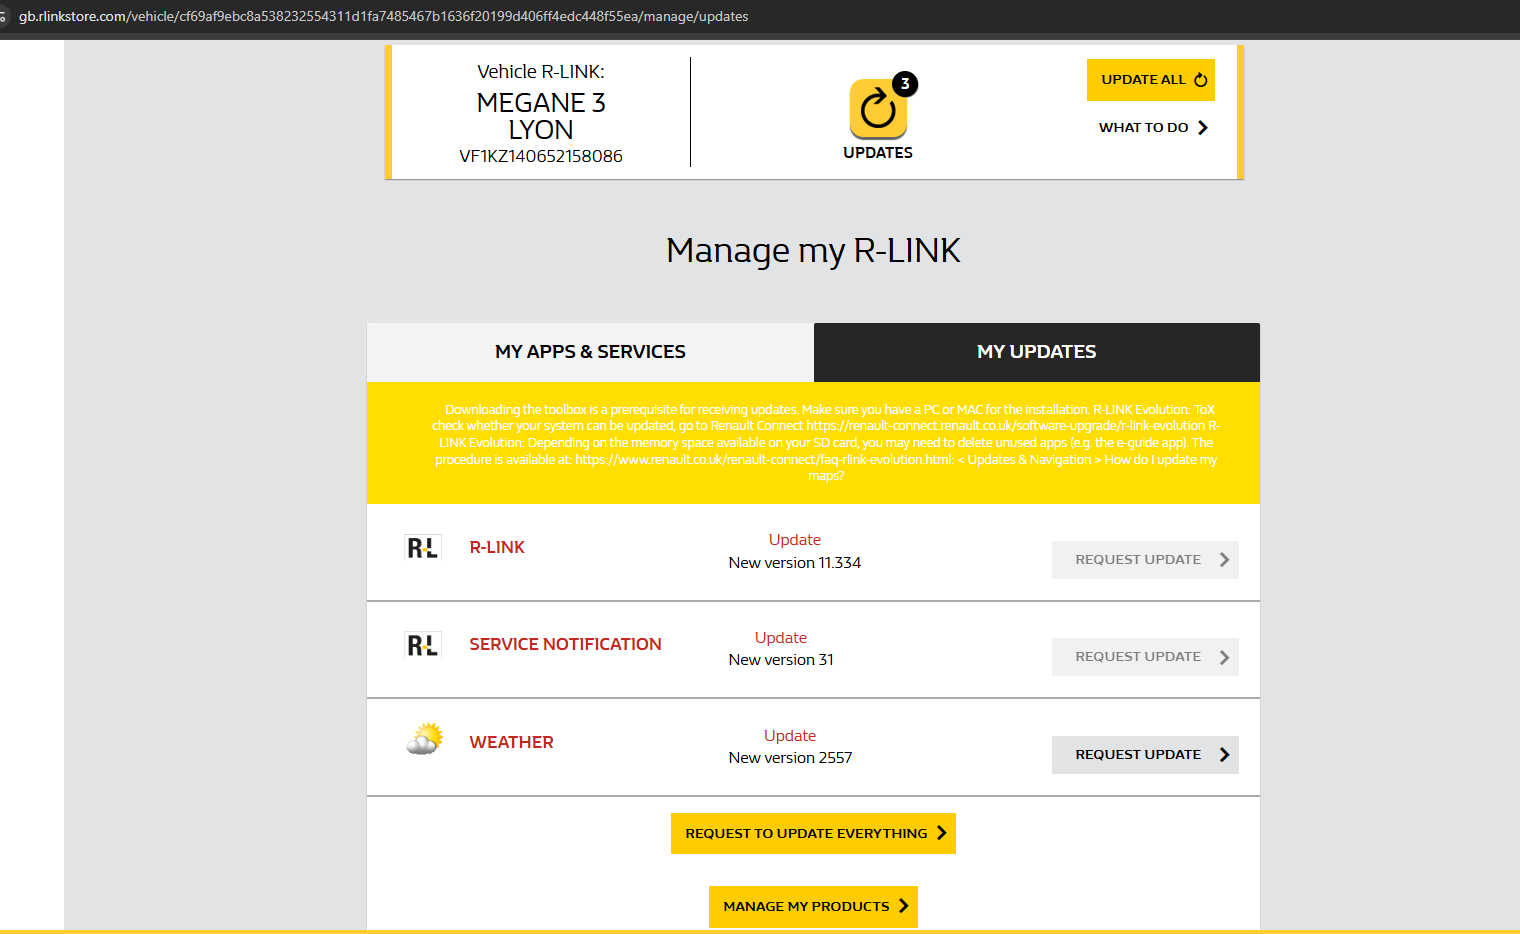Request update for Service Notification

pyautogui.click(x=1144, y=657)
